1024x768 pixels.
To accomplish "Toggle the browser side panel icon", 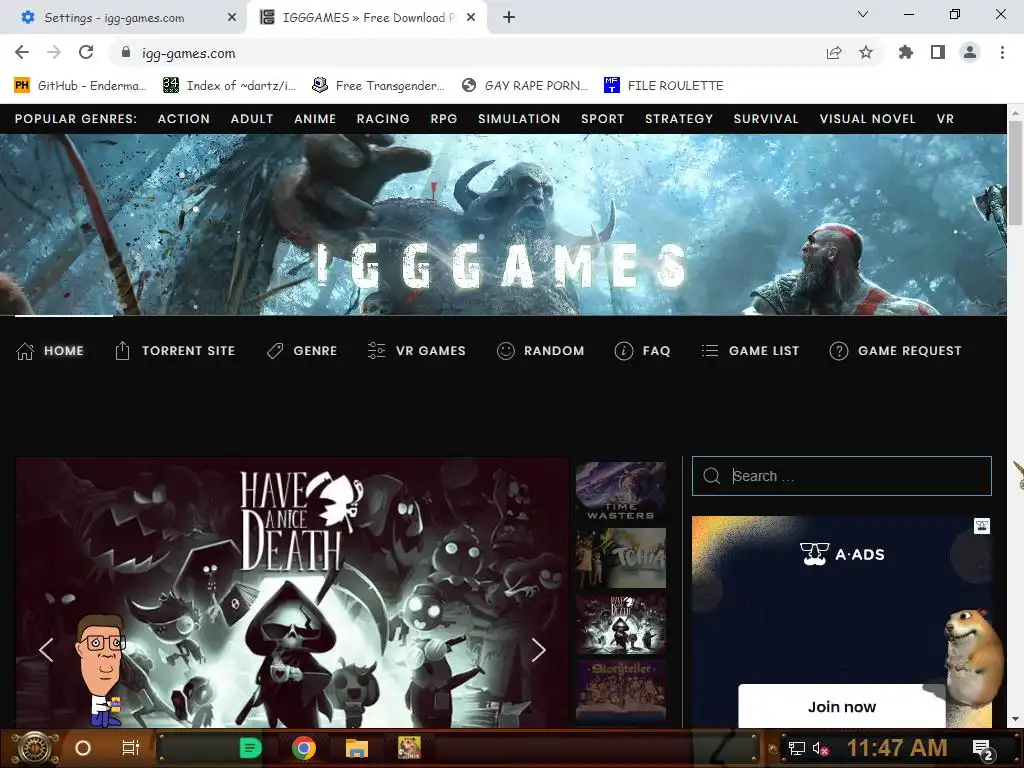I will (938, 52).
